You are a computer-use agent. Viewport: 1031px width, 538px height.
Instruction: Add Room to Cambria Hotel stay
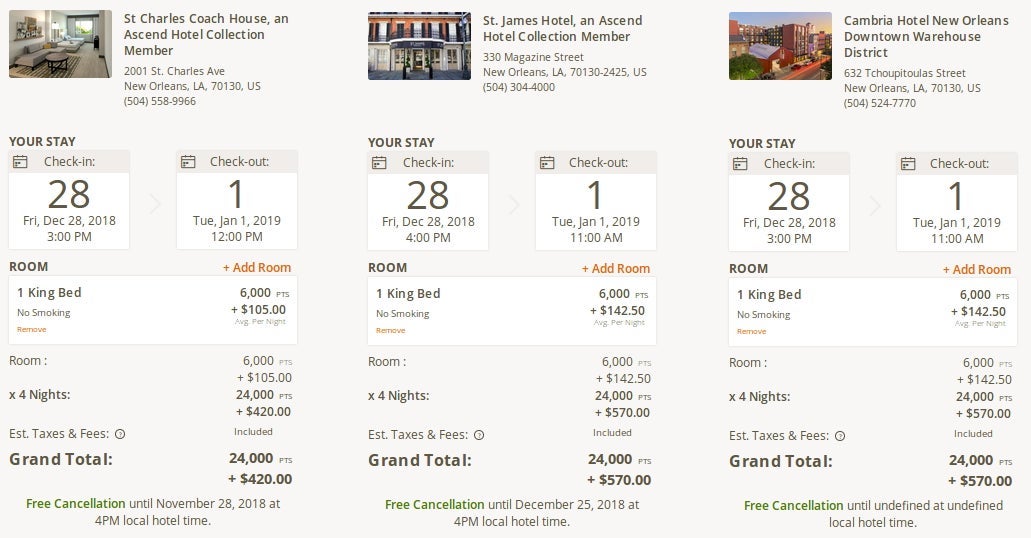[x=977, y=270]
